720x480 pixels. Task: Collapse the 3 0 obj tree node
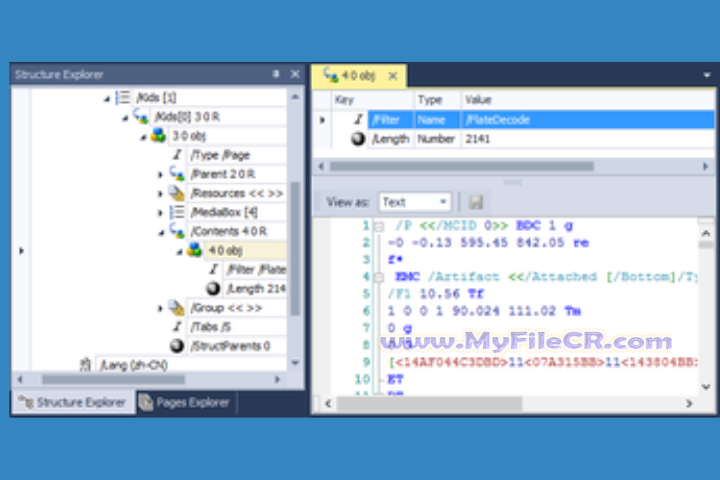tap(143, 137)
